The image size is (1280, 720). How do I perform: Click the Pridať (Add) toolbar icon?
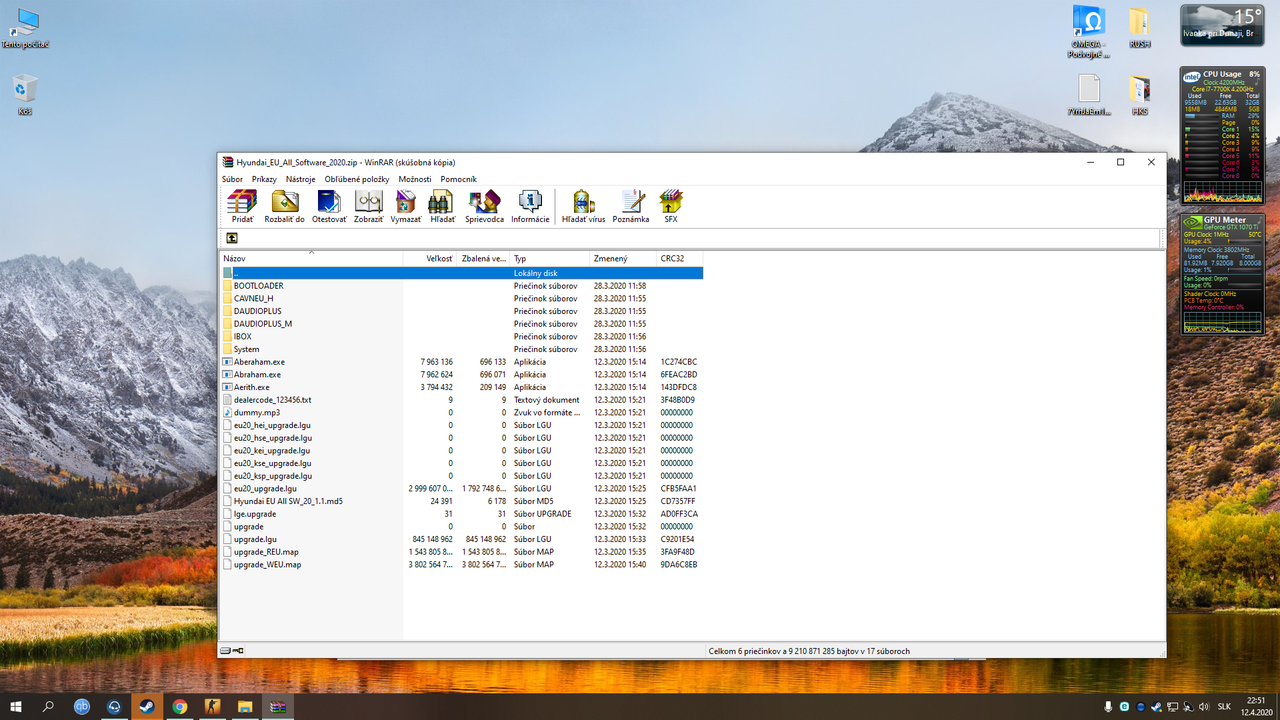tap(242, 206)
